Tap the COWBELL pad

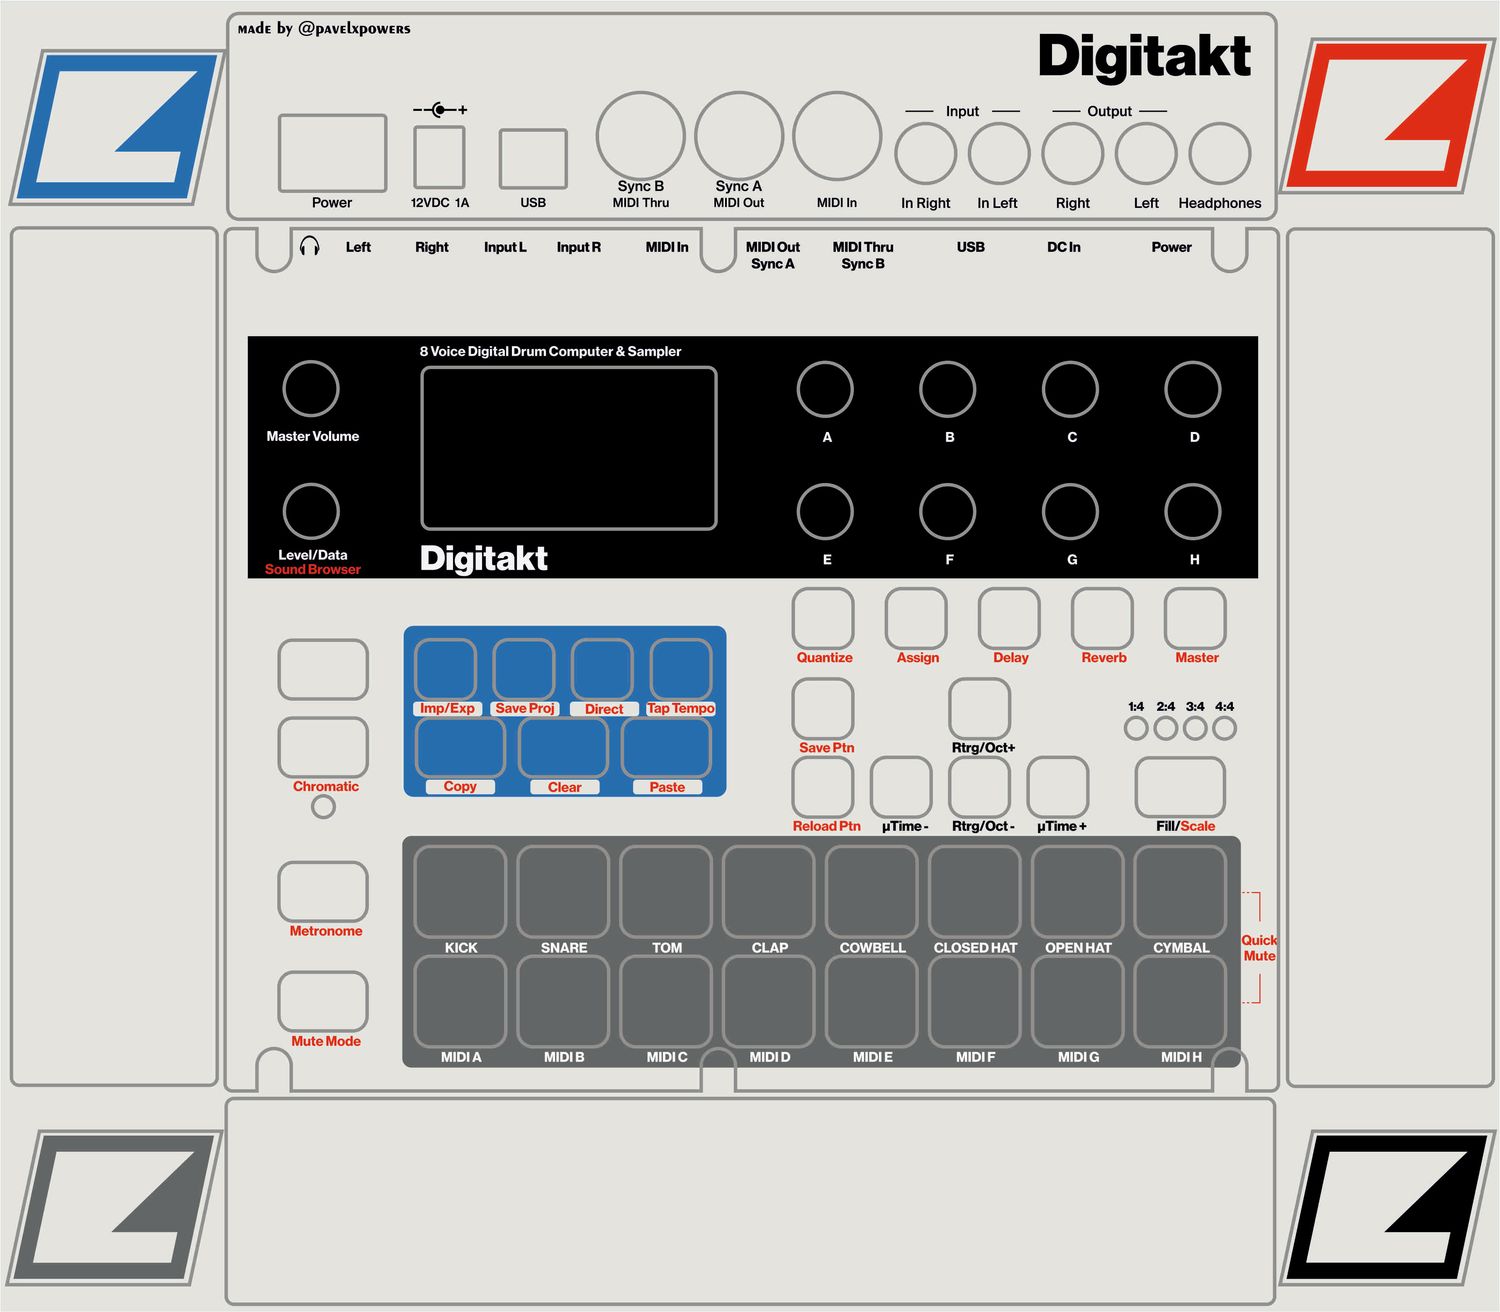871,893
